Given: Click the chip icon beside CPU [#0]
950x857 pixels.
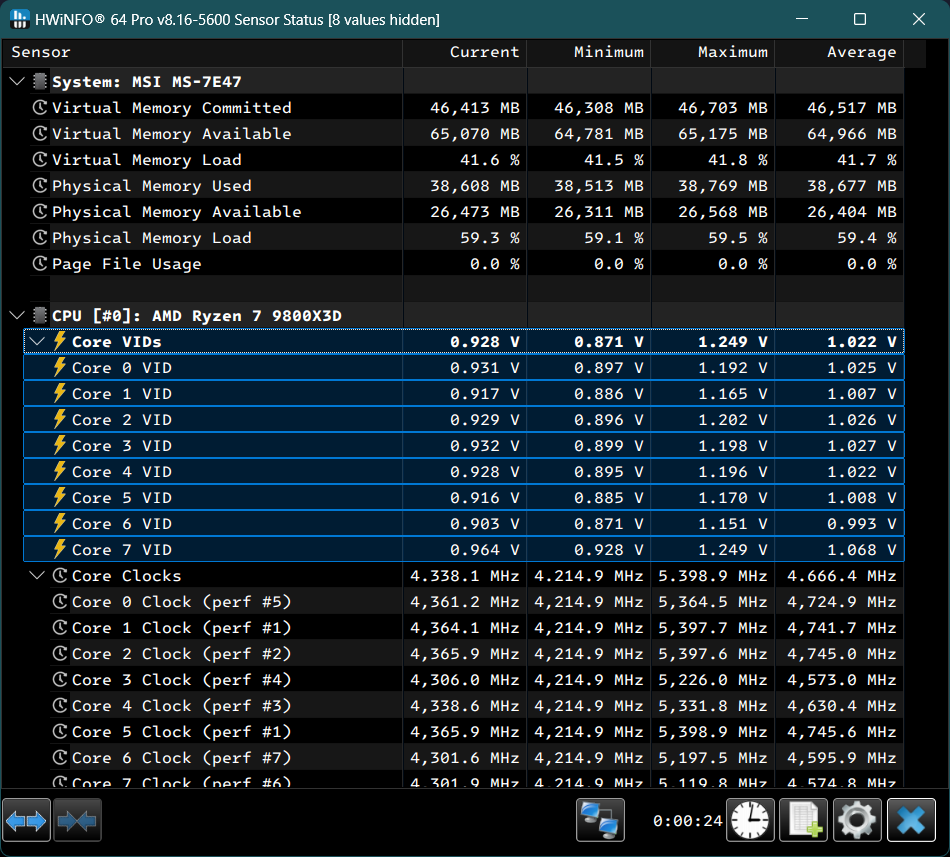Looking at the screenshot, I should coord(40,315).
